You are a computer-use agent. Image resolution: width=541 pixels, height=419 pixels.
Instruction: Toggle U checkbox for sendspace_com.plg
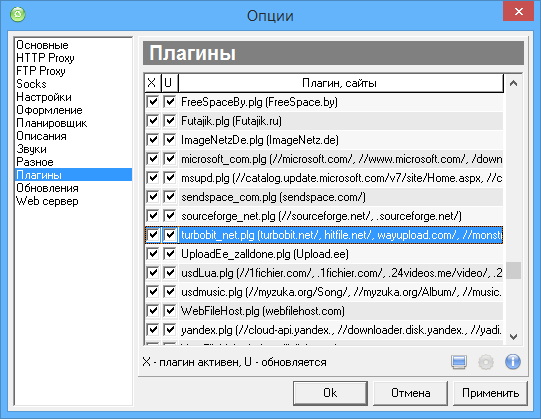pyautogui.click(x=169, y=197)
